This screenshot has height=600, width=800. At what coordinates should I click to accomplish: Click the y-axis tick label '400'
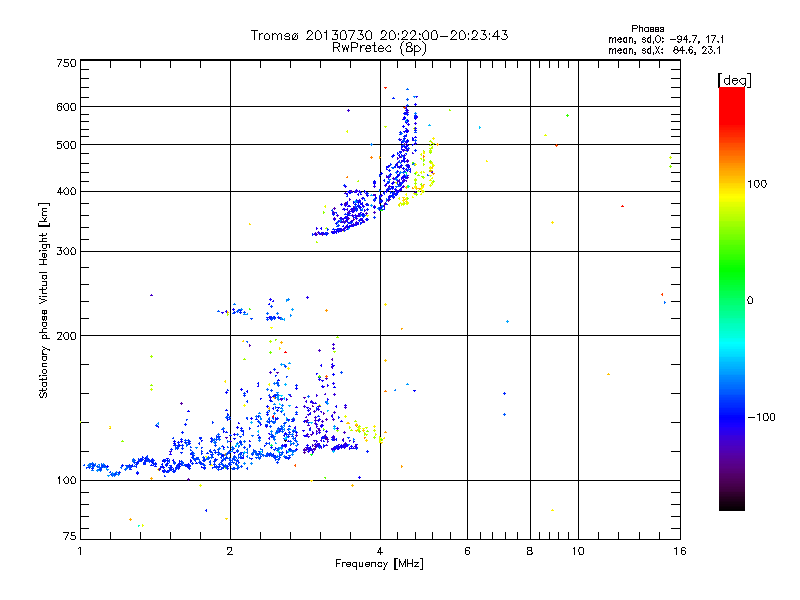click(x=66, y=192)
